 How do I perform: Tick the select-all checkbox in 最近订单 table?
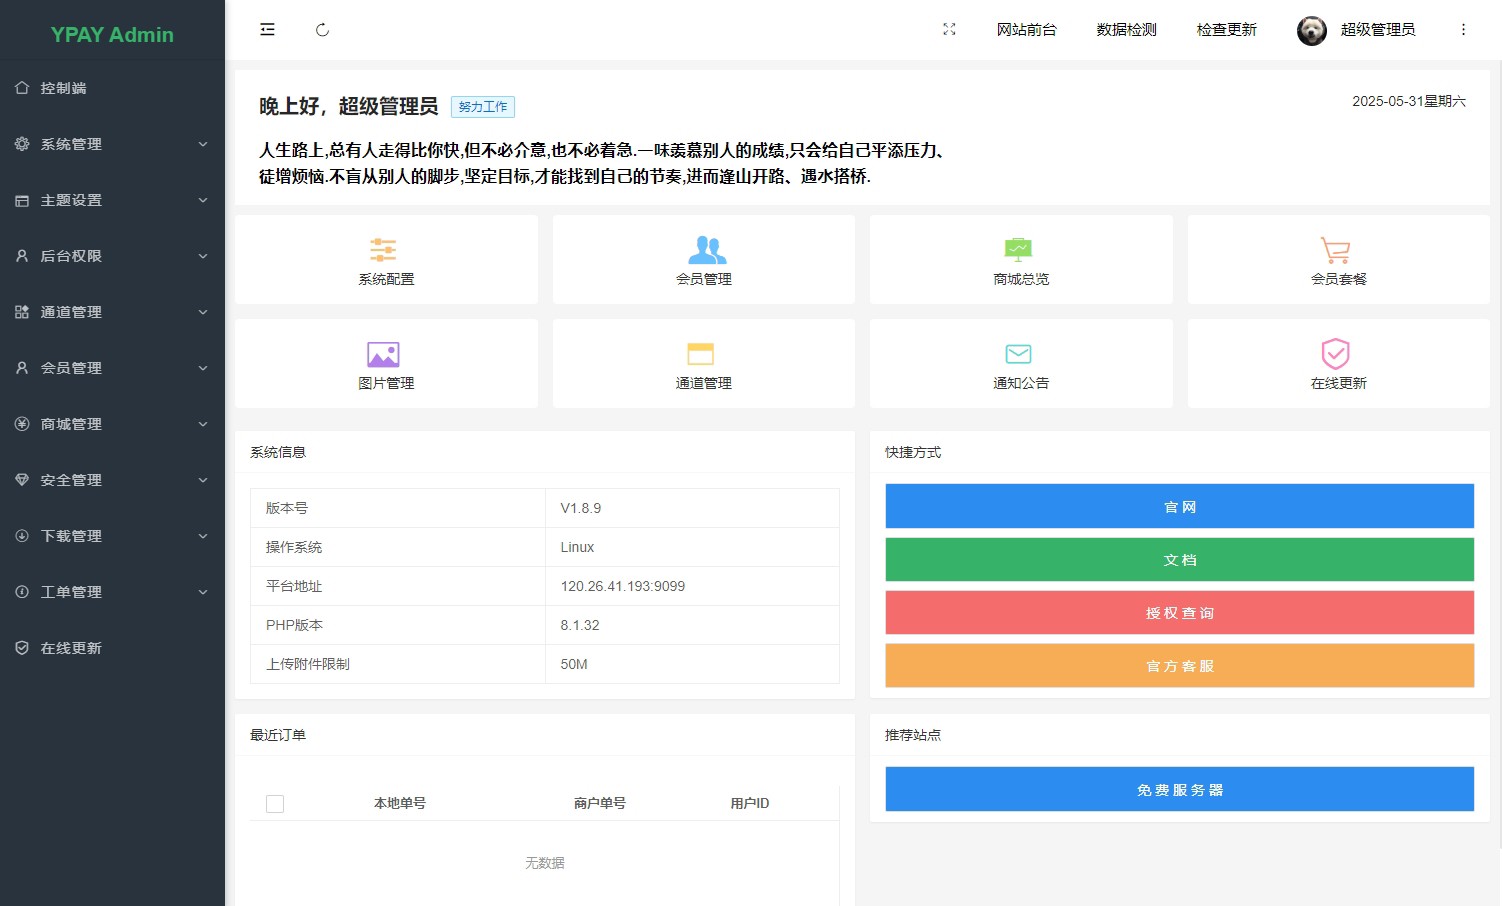(275, 804)
